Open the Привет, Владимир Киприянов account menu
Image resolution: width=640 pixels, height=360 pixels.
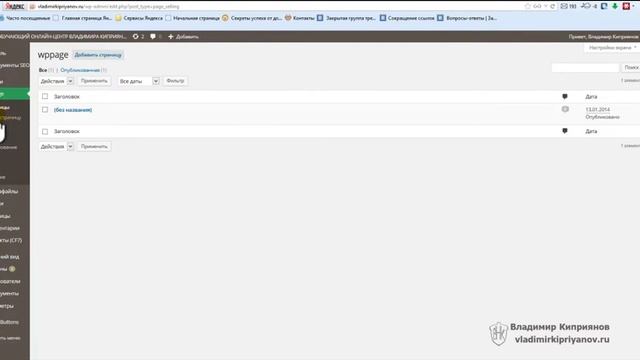(603, 37)
